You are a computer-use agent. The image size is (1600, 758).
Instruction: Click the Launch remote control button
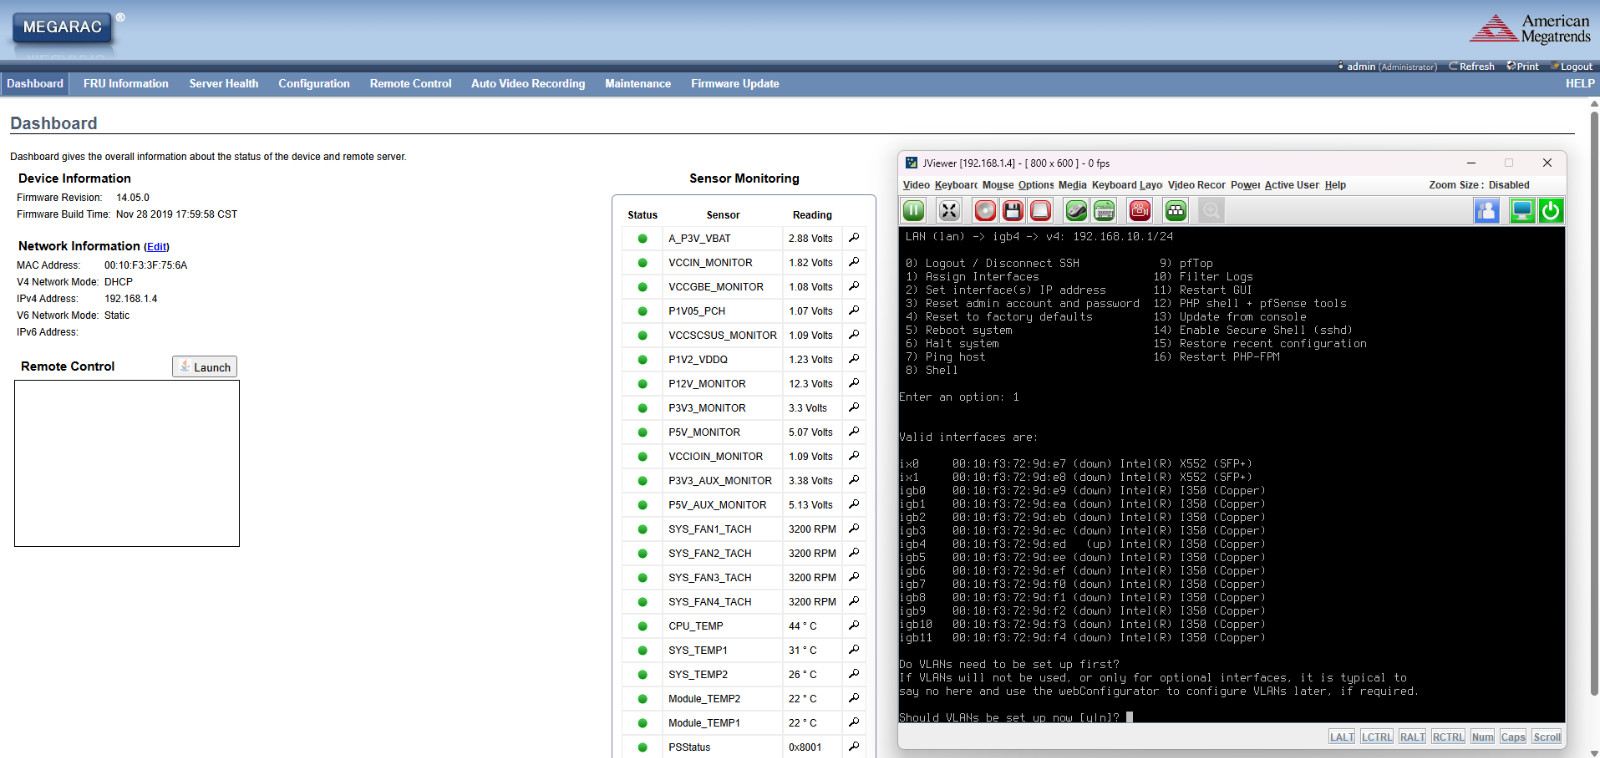click(x=205, y=367)
